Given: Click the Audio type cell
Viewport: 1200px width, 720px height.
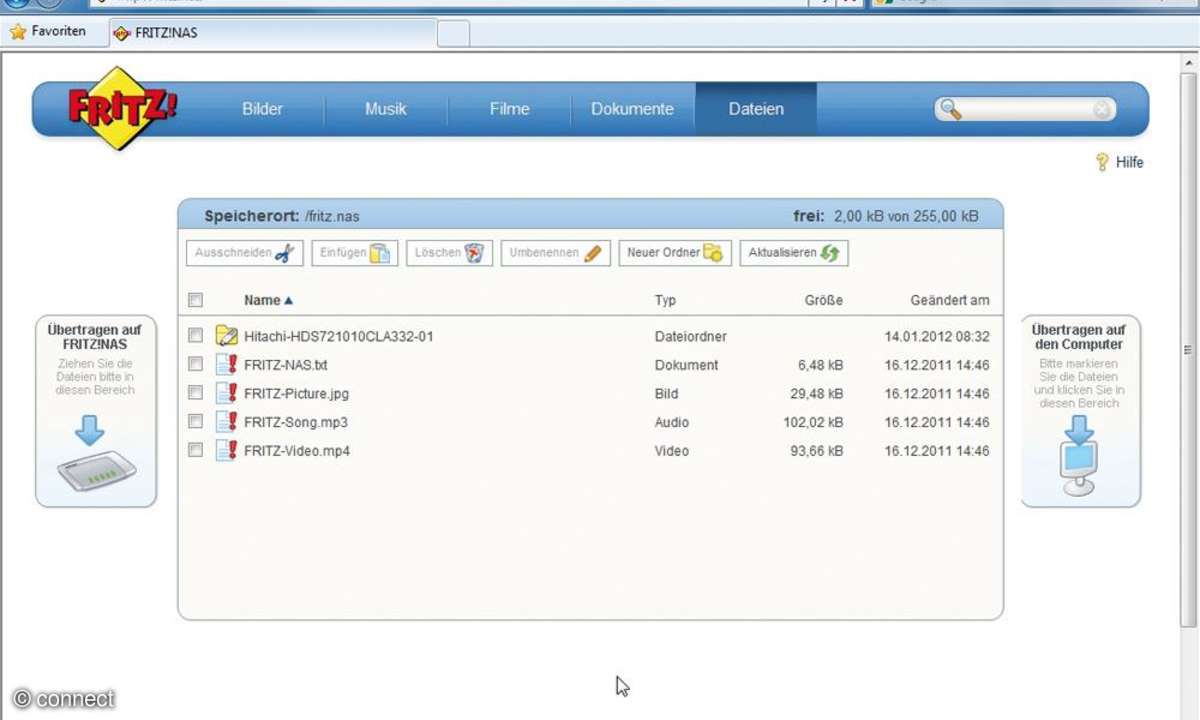Looking at the screenshot, I should 672,422.
